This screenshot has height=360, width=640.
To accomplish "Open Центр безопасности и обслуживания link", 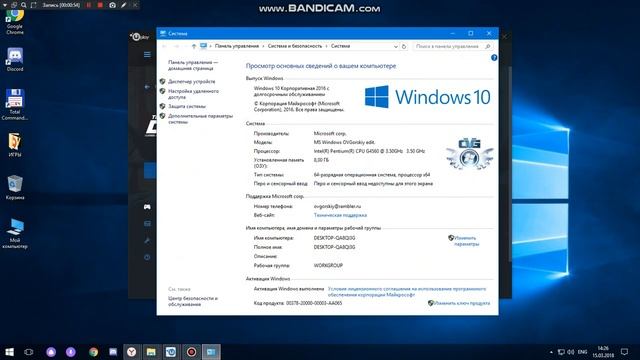I will [193, 301].
